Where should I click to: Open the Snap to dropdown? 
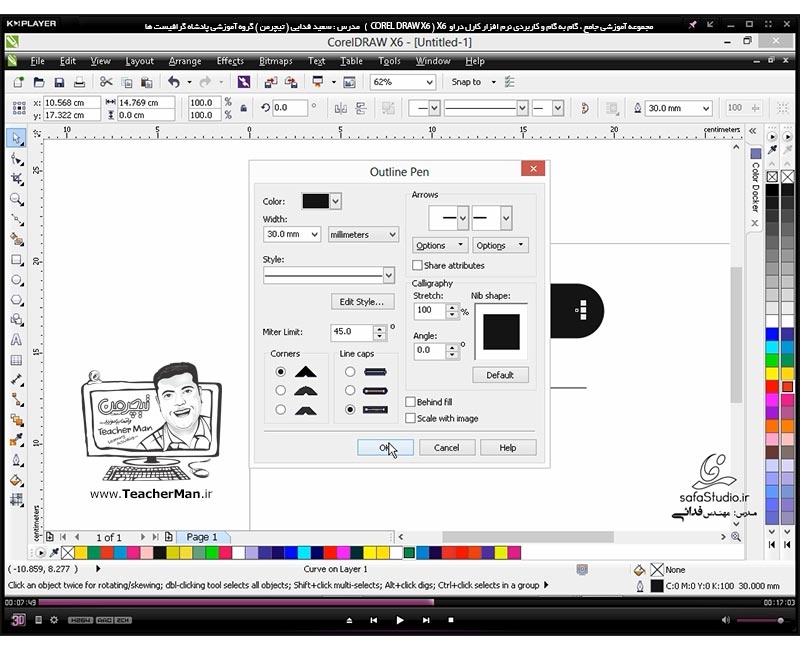point(493,82)
